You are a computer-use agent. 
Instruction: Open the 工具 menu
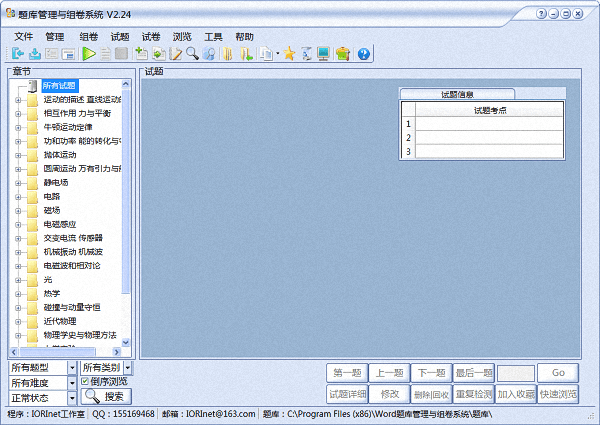tap(213, 36)
